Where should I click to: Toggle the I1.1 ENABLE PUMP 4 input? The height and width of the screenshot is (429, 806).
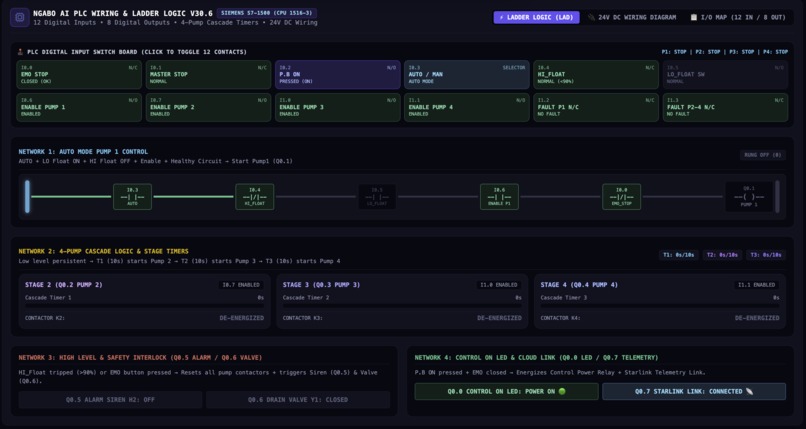[x=467, y=107]
